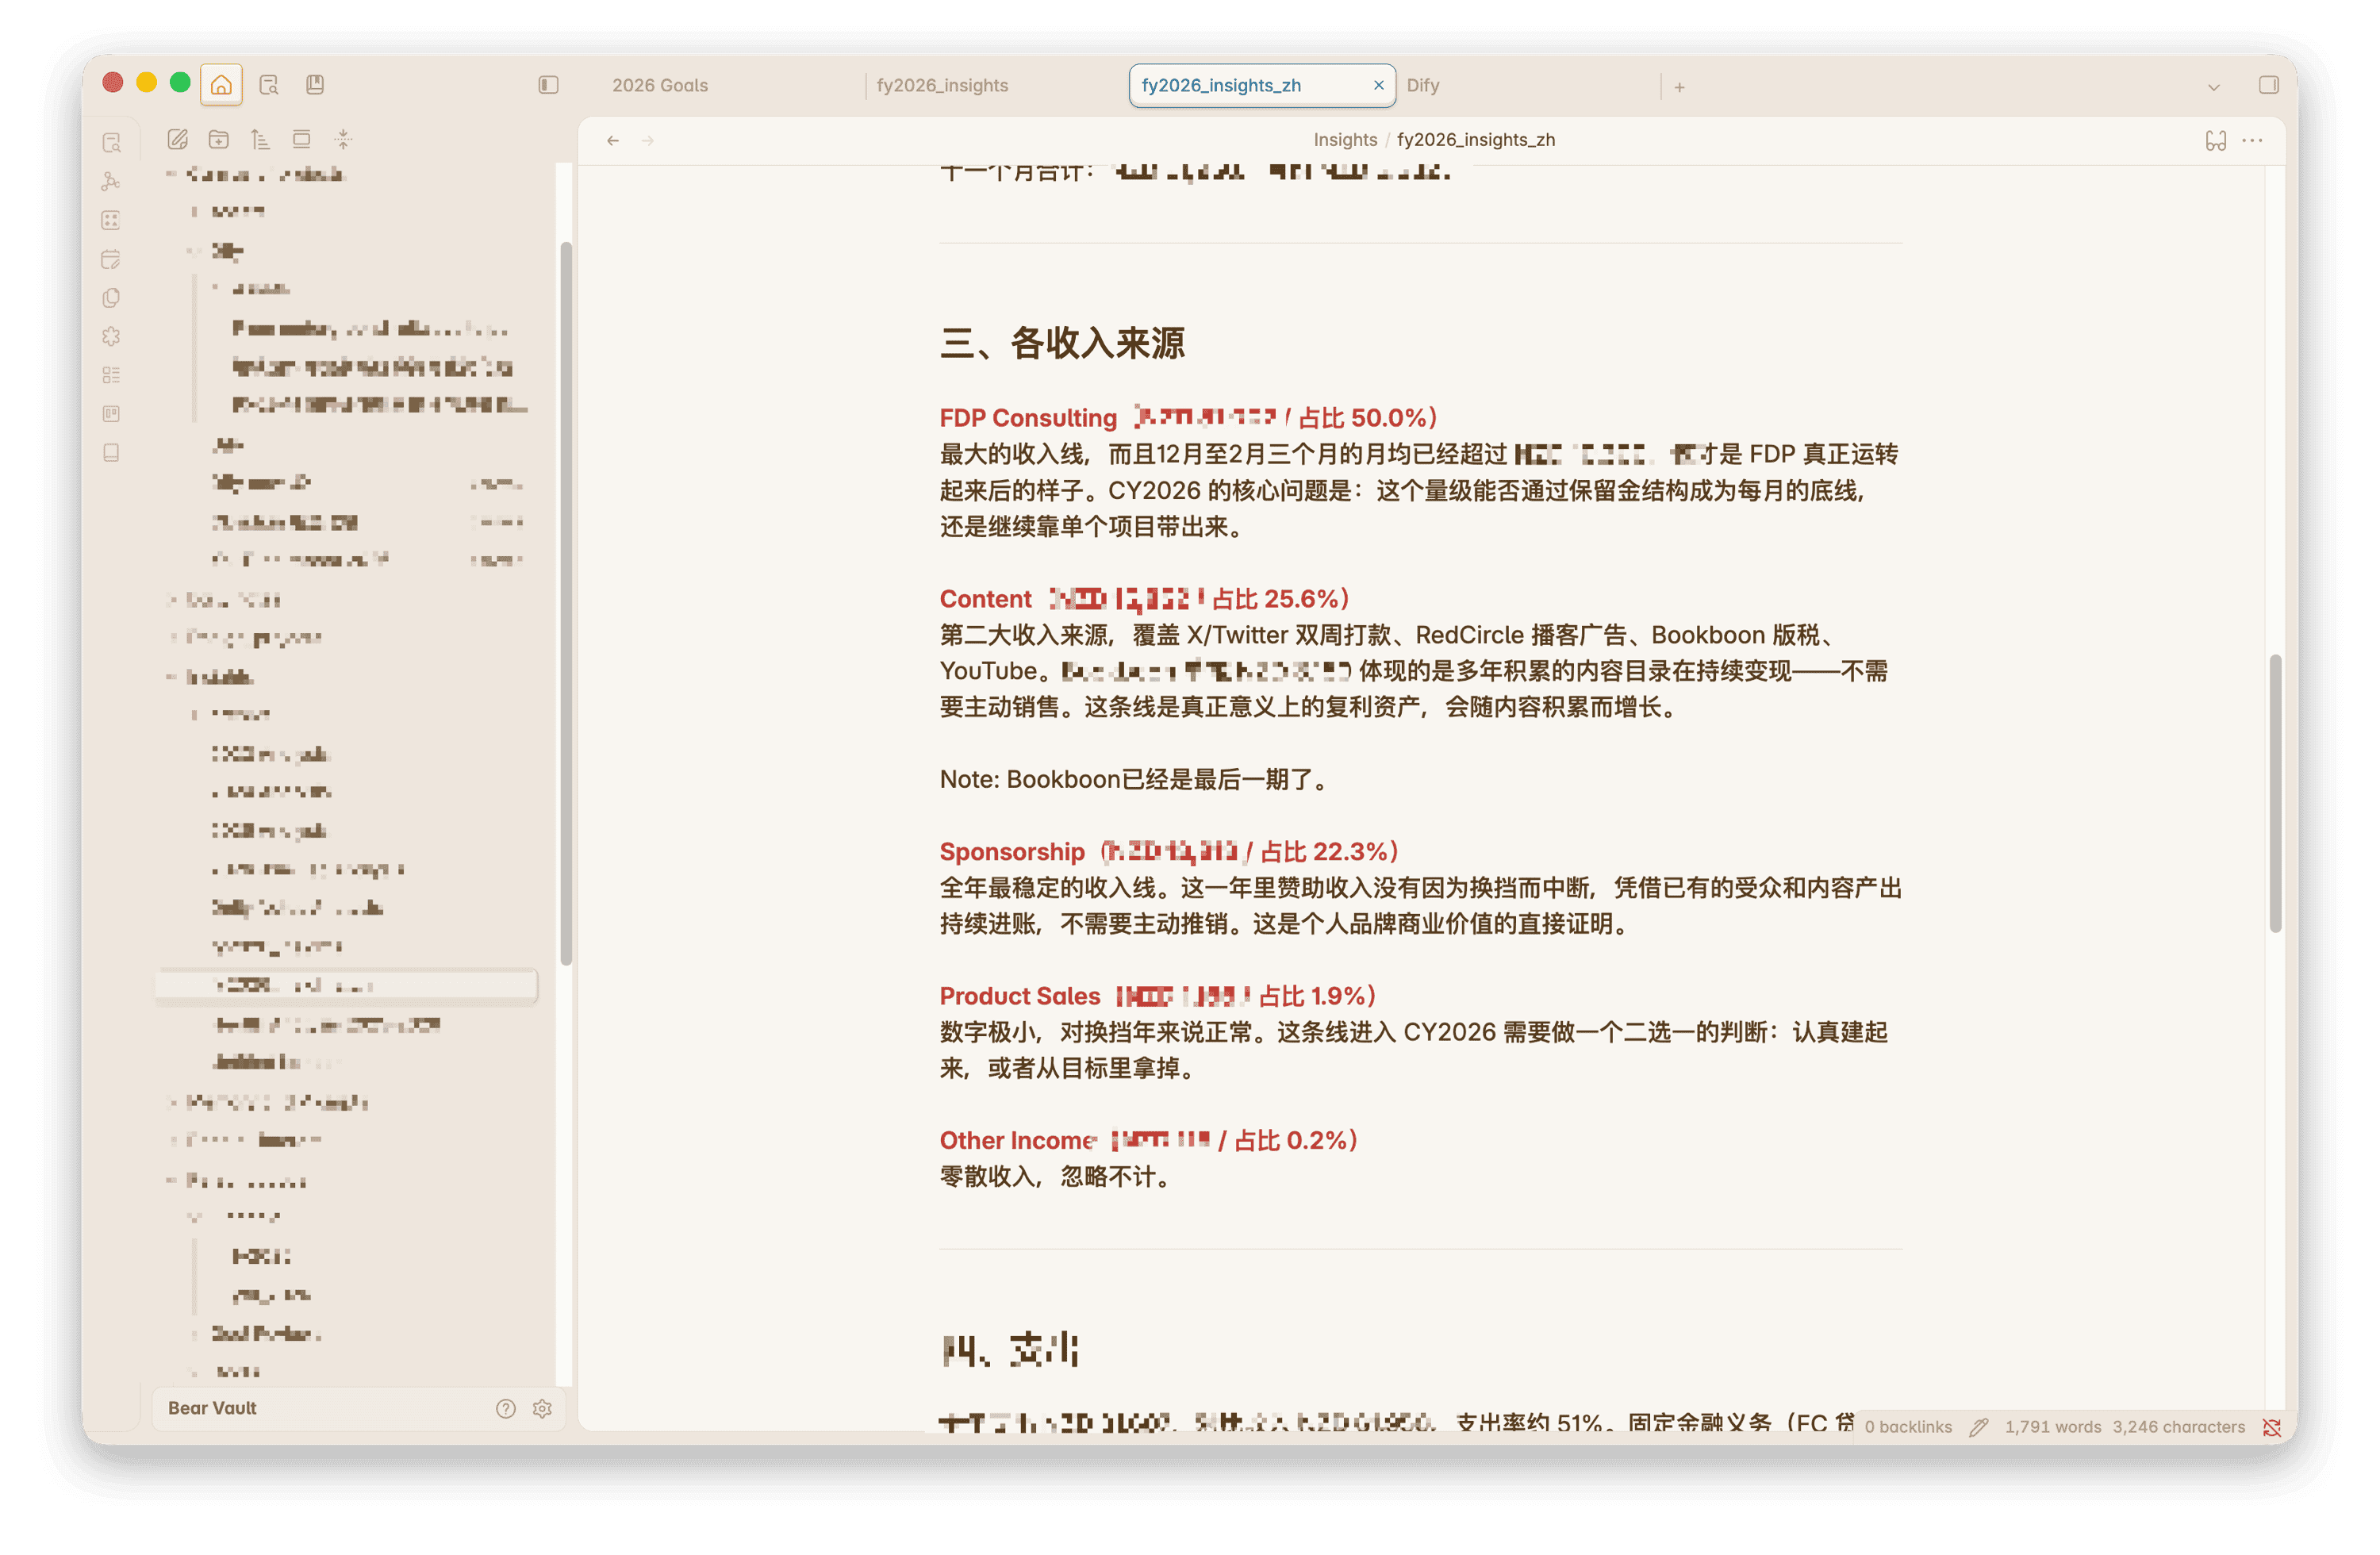The height and width of the screenshot is (1555, 2380).
Task: Switch to the Dify tab
Action: pos(1422,85)
